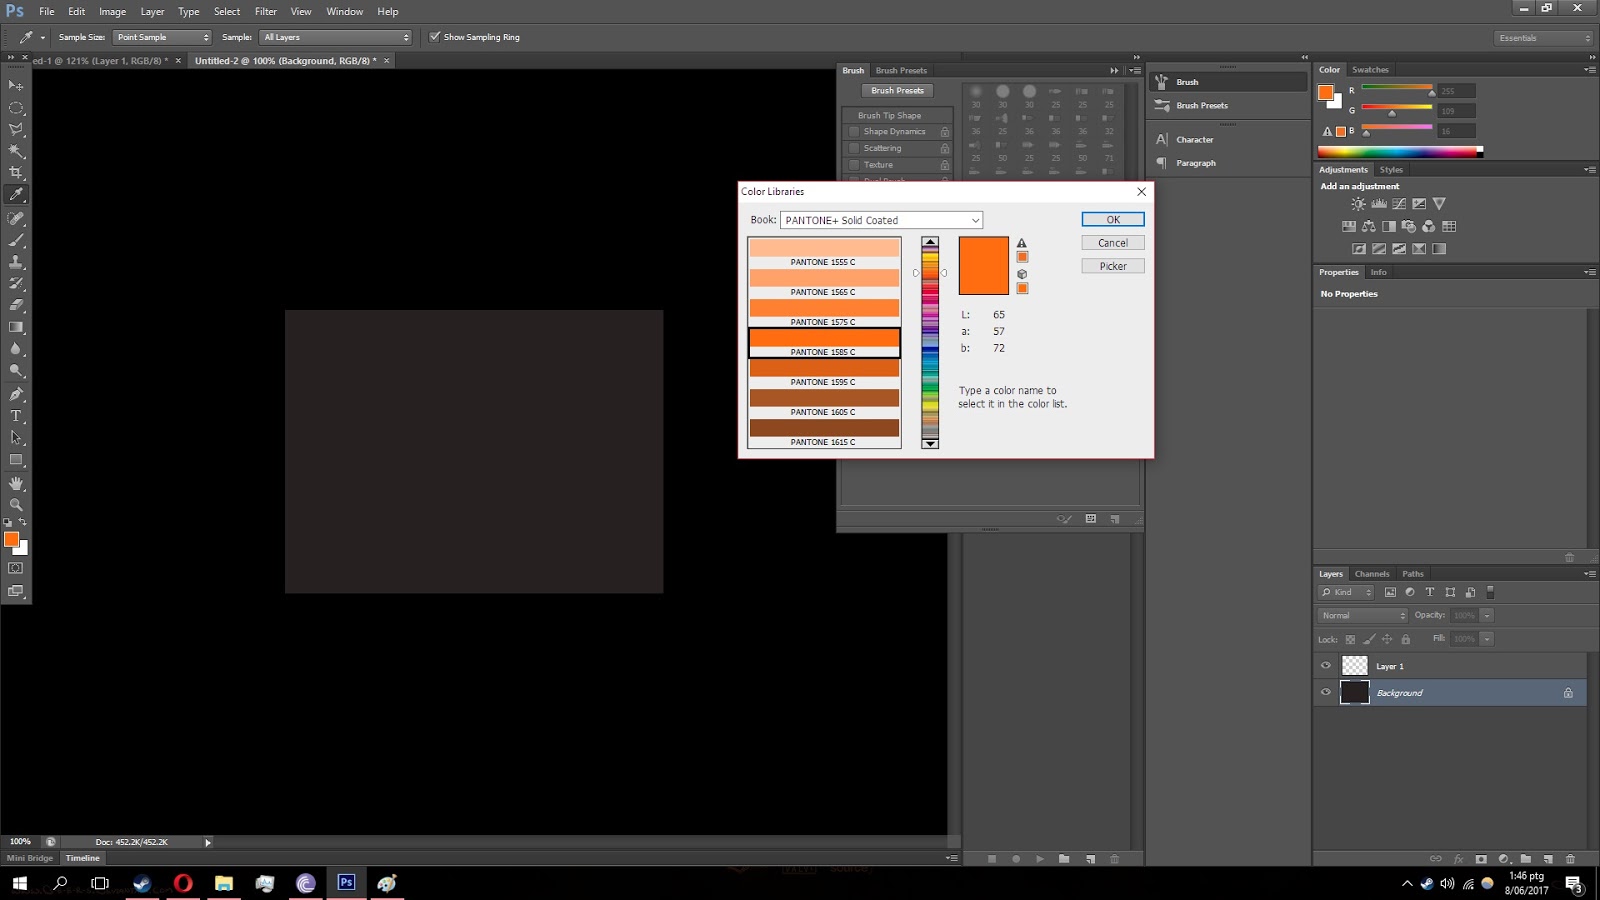This screenshot has width=1600, height=900.
Task: Switch to the Channels tab
Action: (x=1372, y=574)
